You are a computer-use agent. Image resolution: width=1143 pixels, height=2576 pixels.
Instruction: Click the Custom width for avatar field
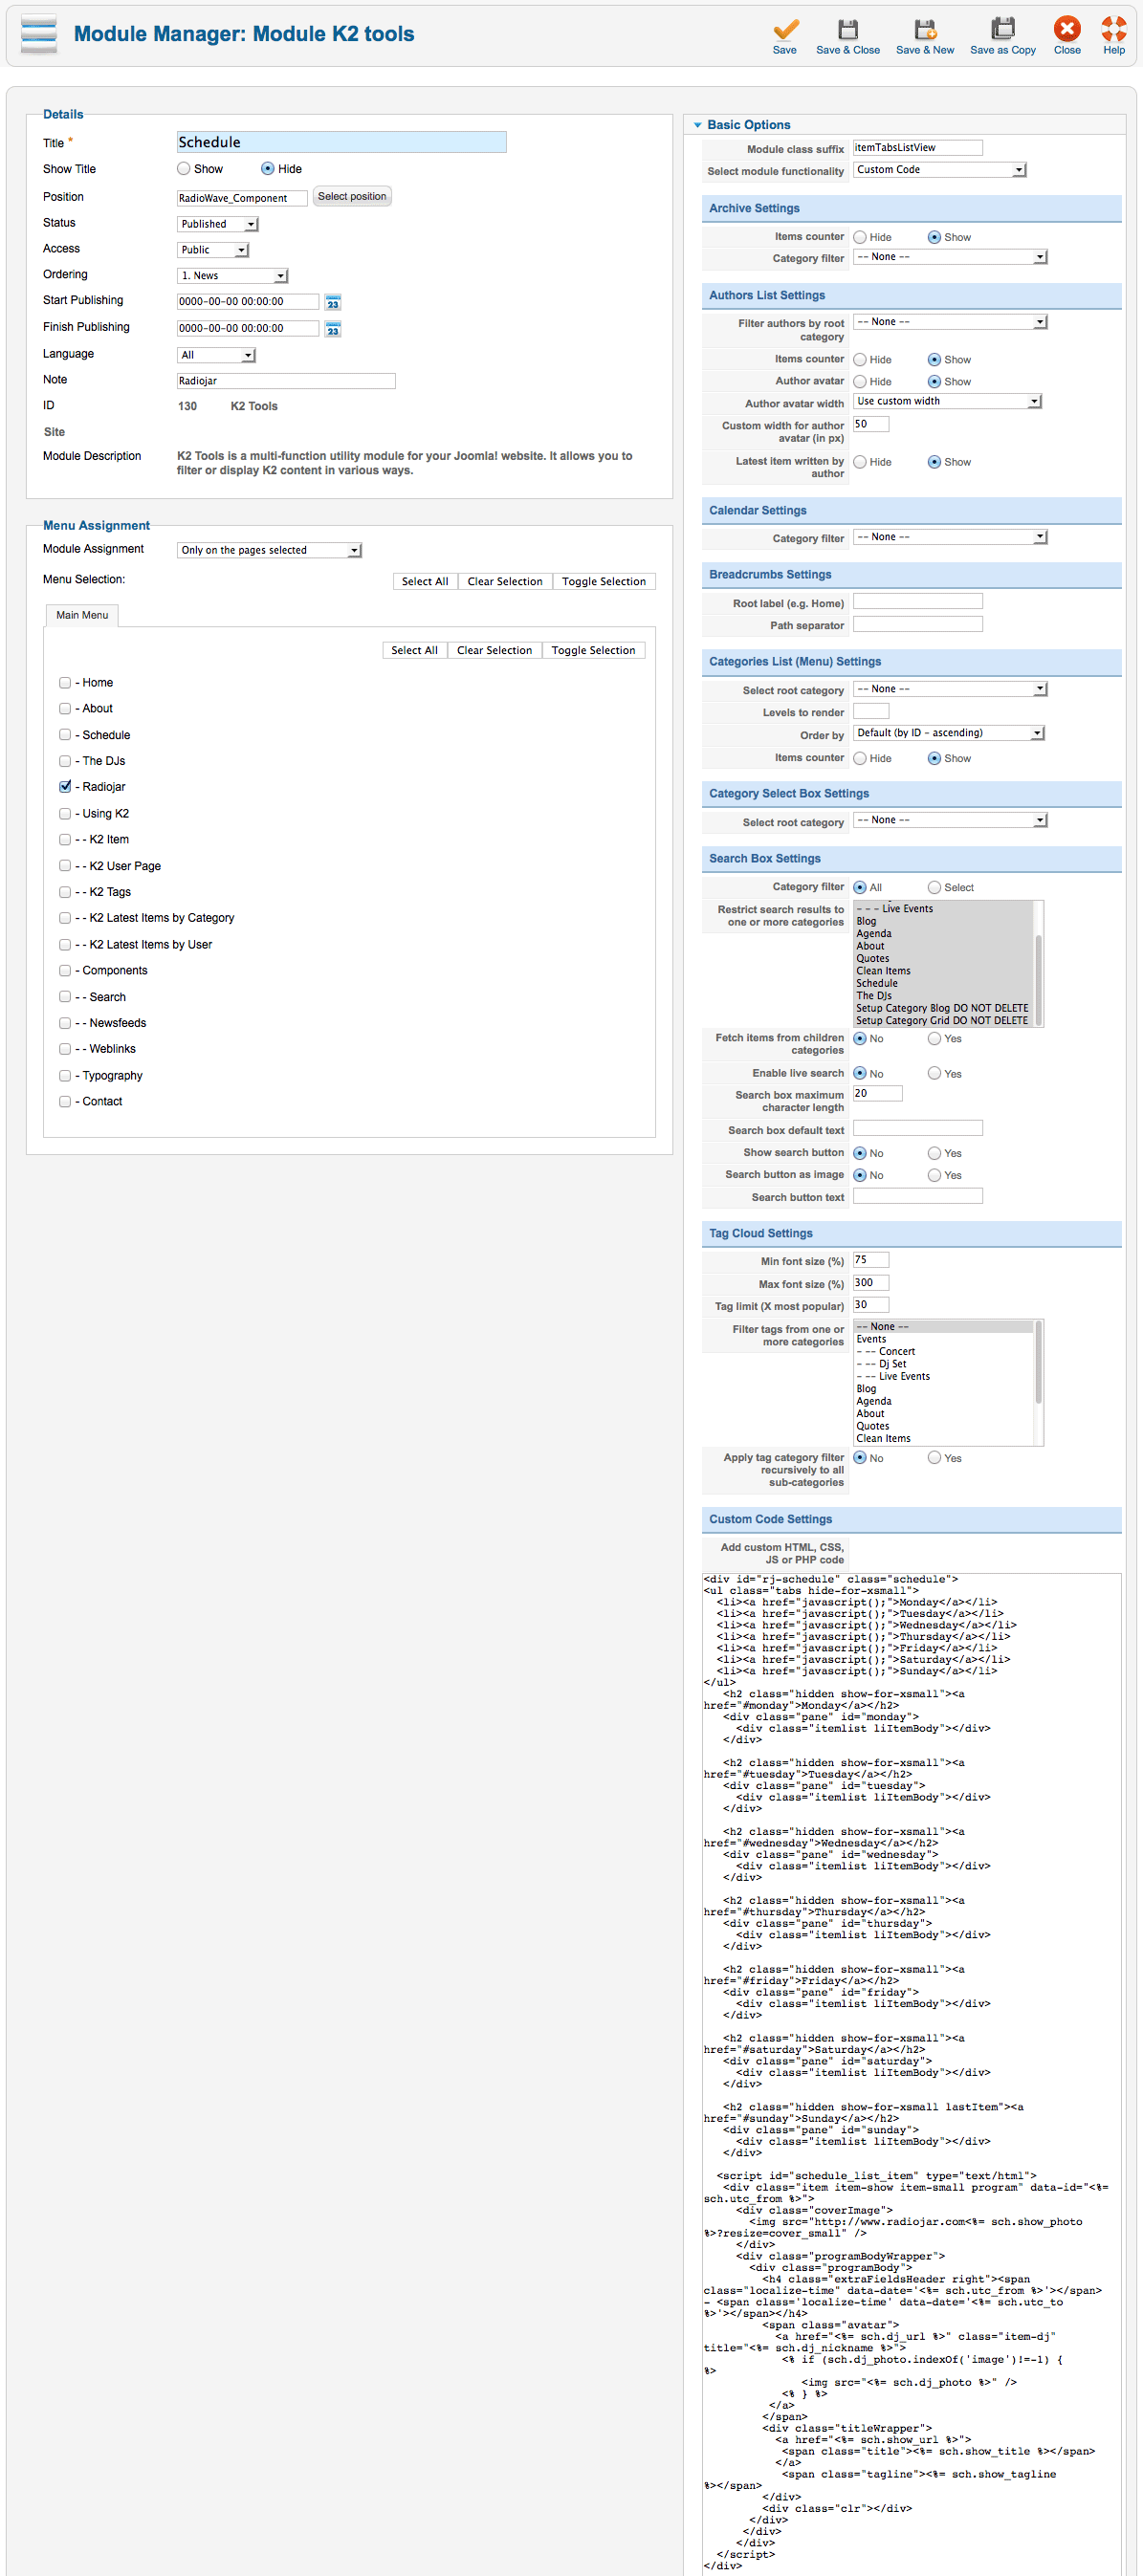click(871, 425)
